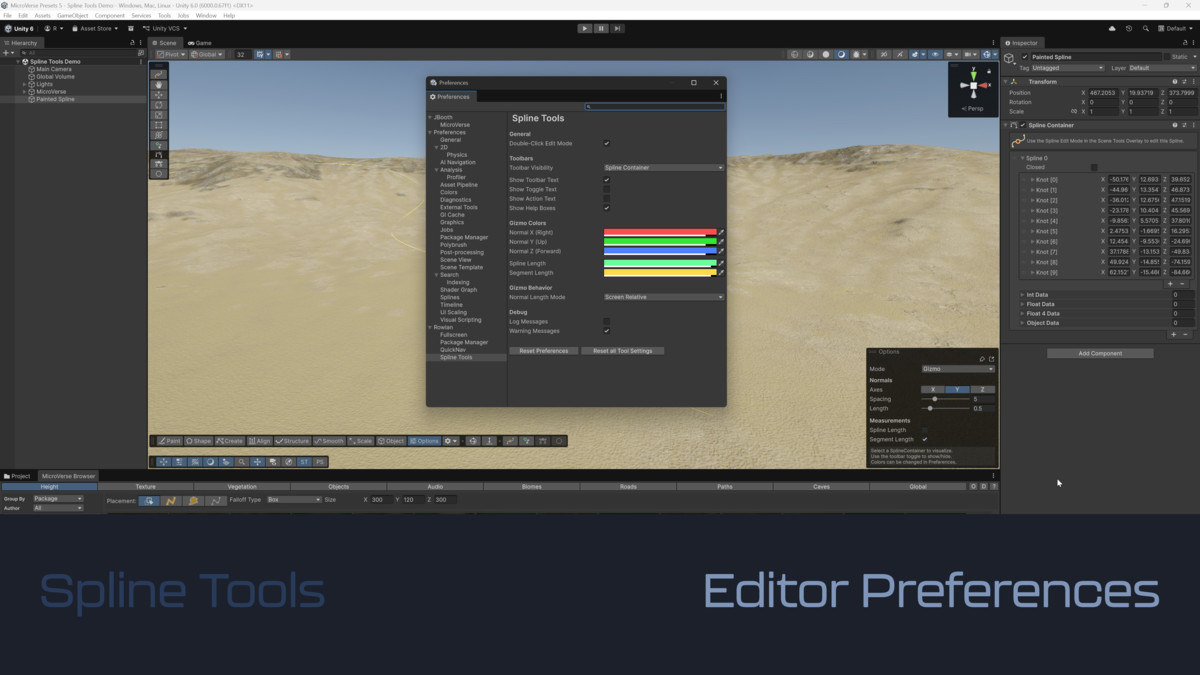Click the PS toggle in lower overlay toolbar

point(320,462)
